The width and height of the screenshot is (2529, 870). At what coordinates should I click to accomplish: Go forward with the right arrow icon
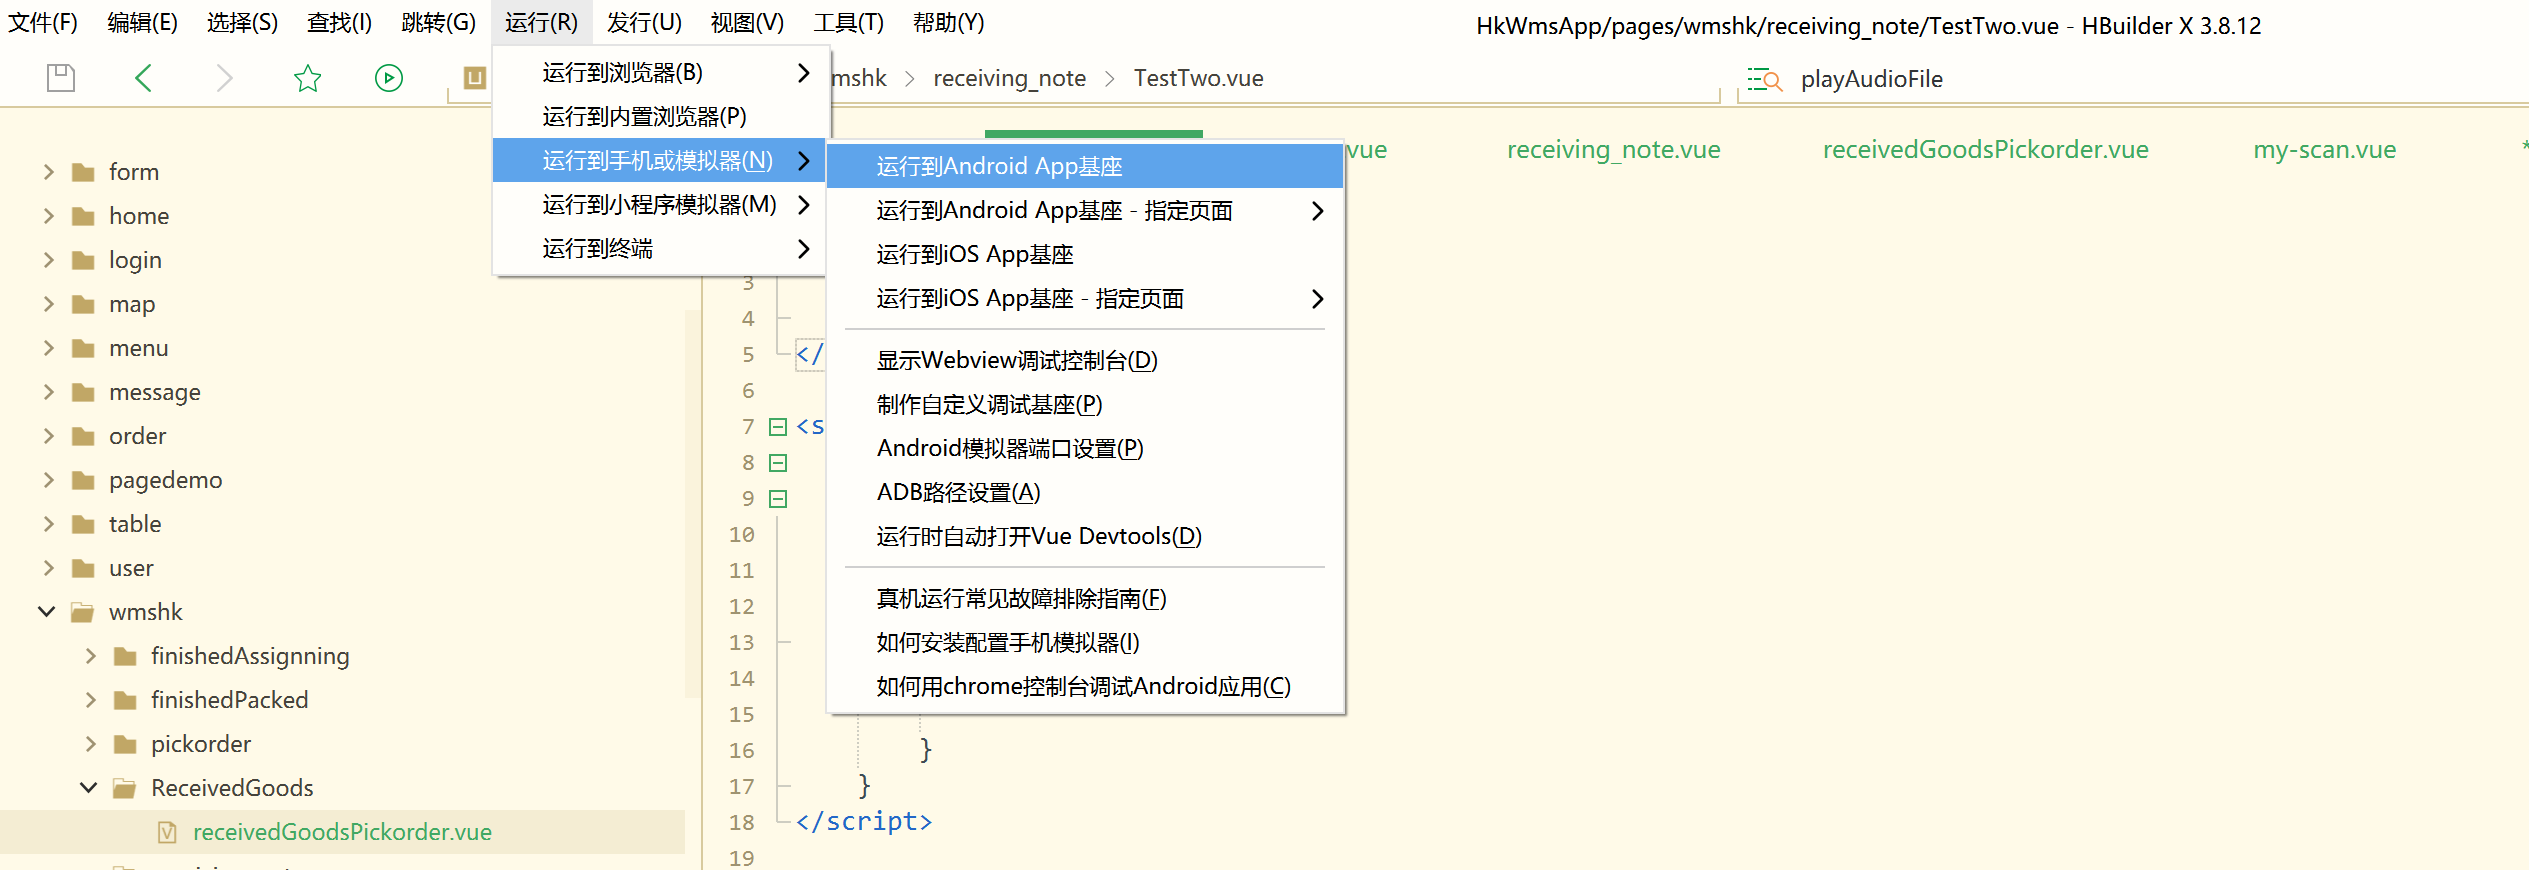[x=225, y=78]
